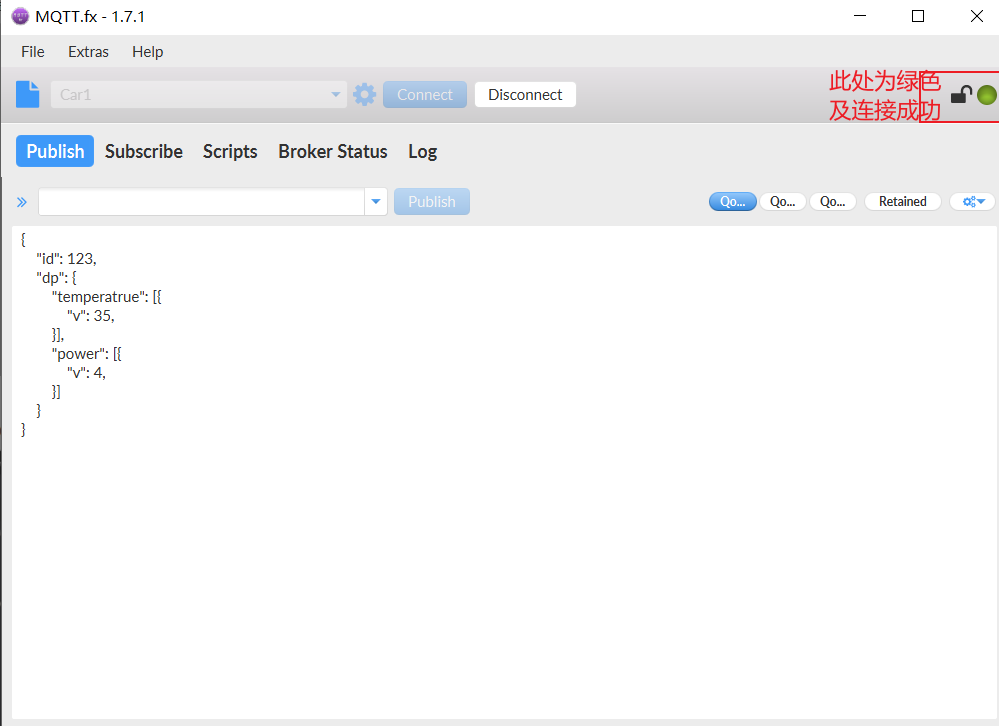Screen dimensions: 999x726
Task: Expand the arrow next to the gears icon
Action: click(x=981, y=201)
